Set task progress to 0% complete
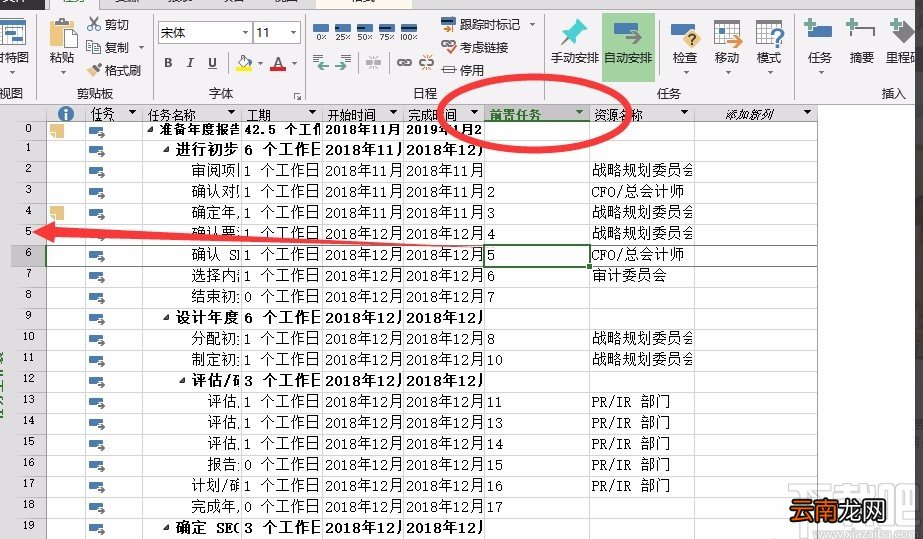 [x=321, y=32]
